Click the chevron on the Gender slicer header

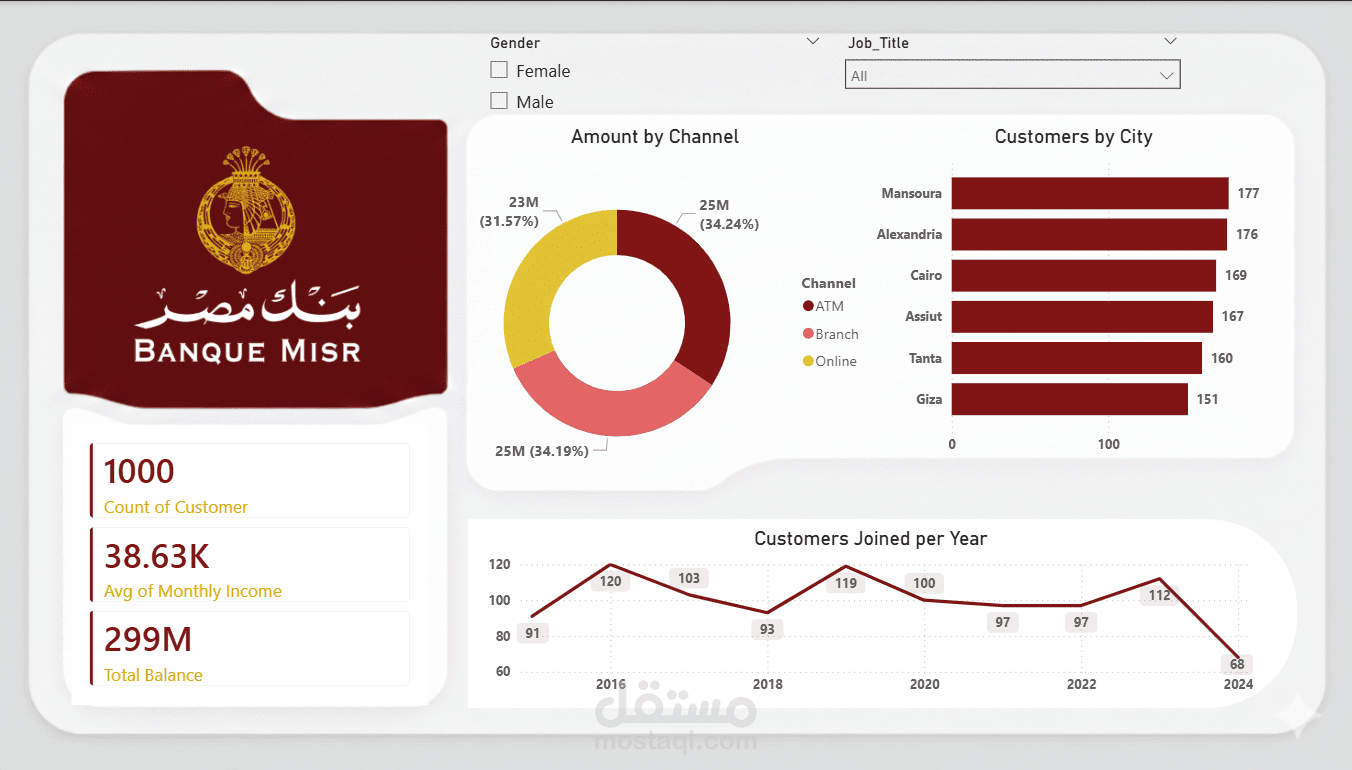click(812, 41)
